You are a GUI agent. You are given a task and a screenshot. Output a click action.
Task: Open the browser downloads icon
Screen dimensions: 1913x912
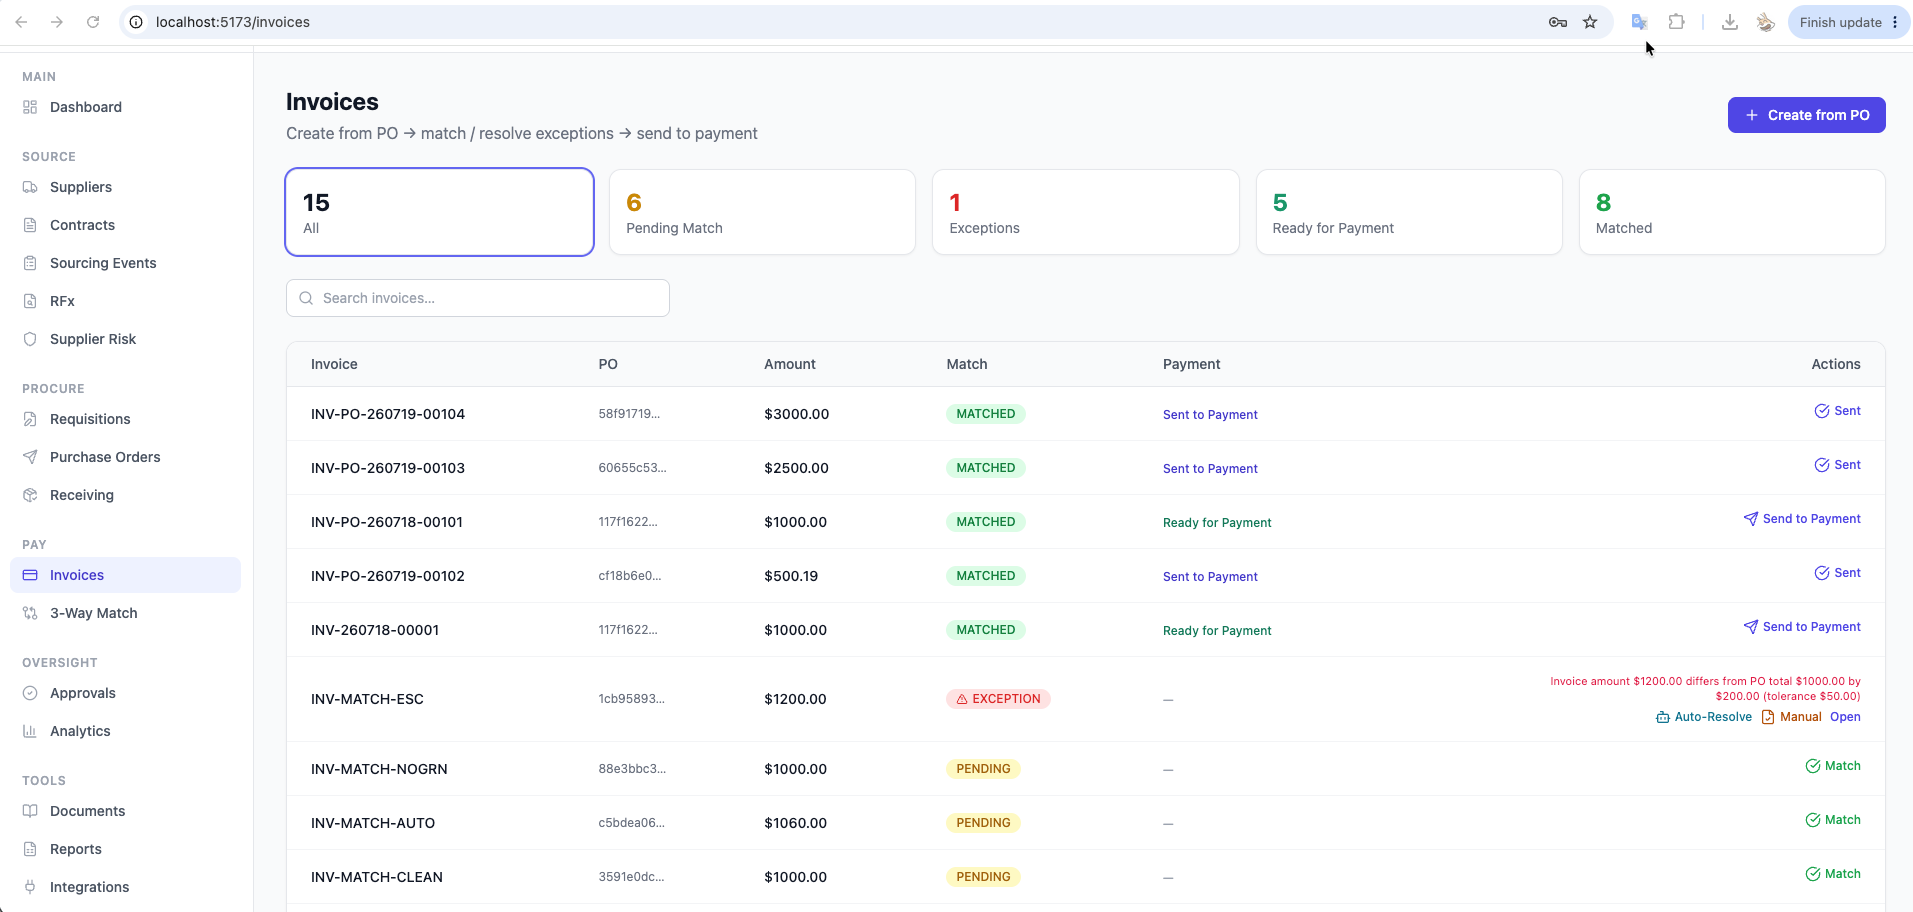[1730, 22]
